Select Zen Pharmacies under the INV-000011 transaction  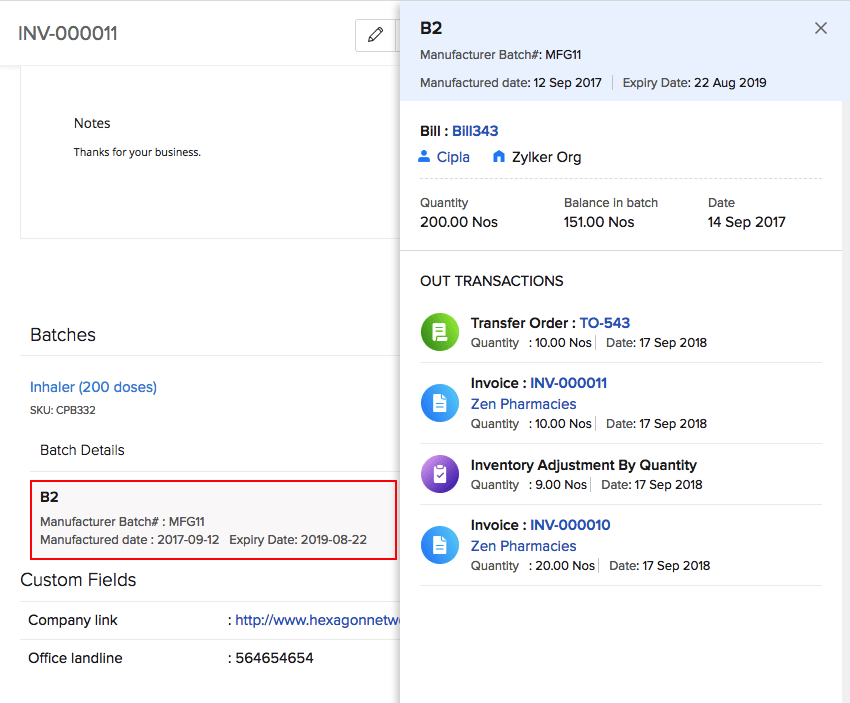tap(522, 404)
